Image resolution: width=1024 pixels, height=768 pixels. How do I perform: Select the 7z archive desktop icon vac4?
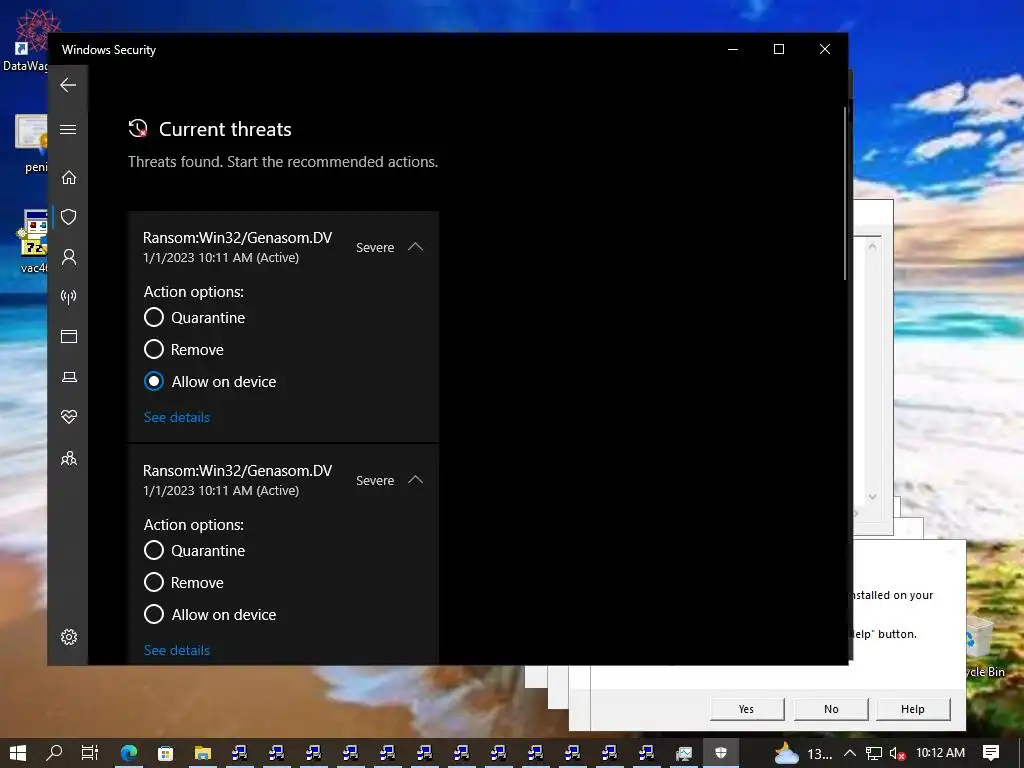[33, 240]
